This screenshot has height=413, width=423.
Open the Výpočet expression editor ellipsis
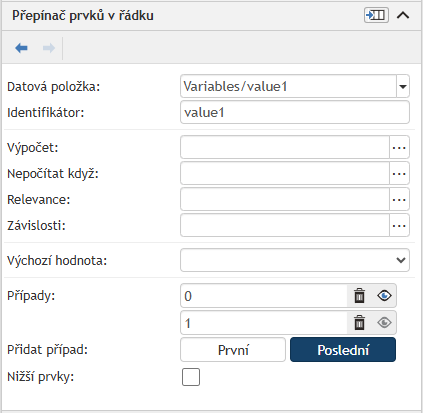coord(399,147)
